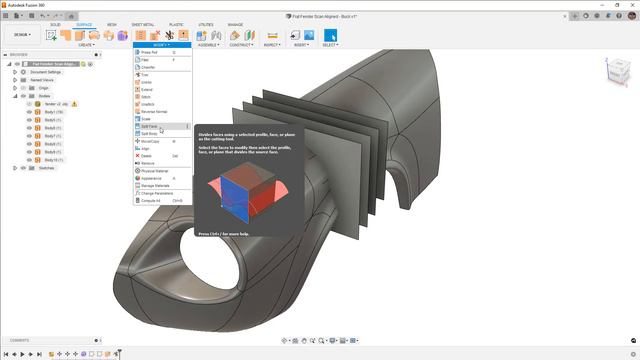This screenshot has height=360, width=640.
Task: Switch to the Mesh tab
Action: [111, 24]
